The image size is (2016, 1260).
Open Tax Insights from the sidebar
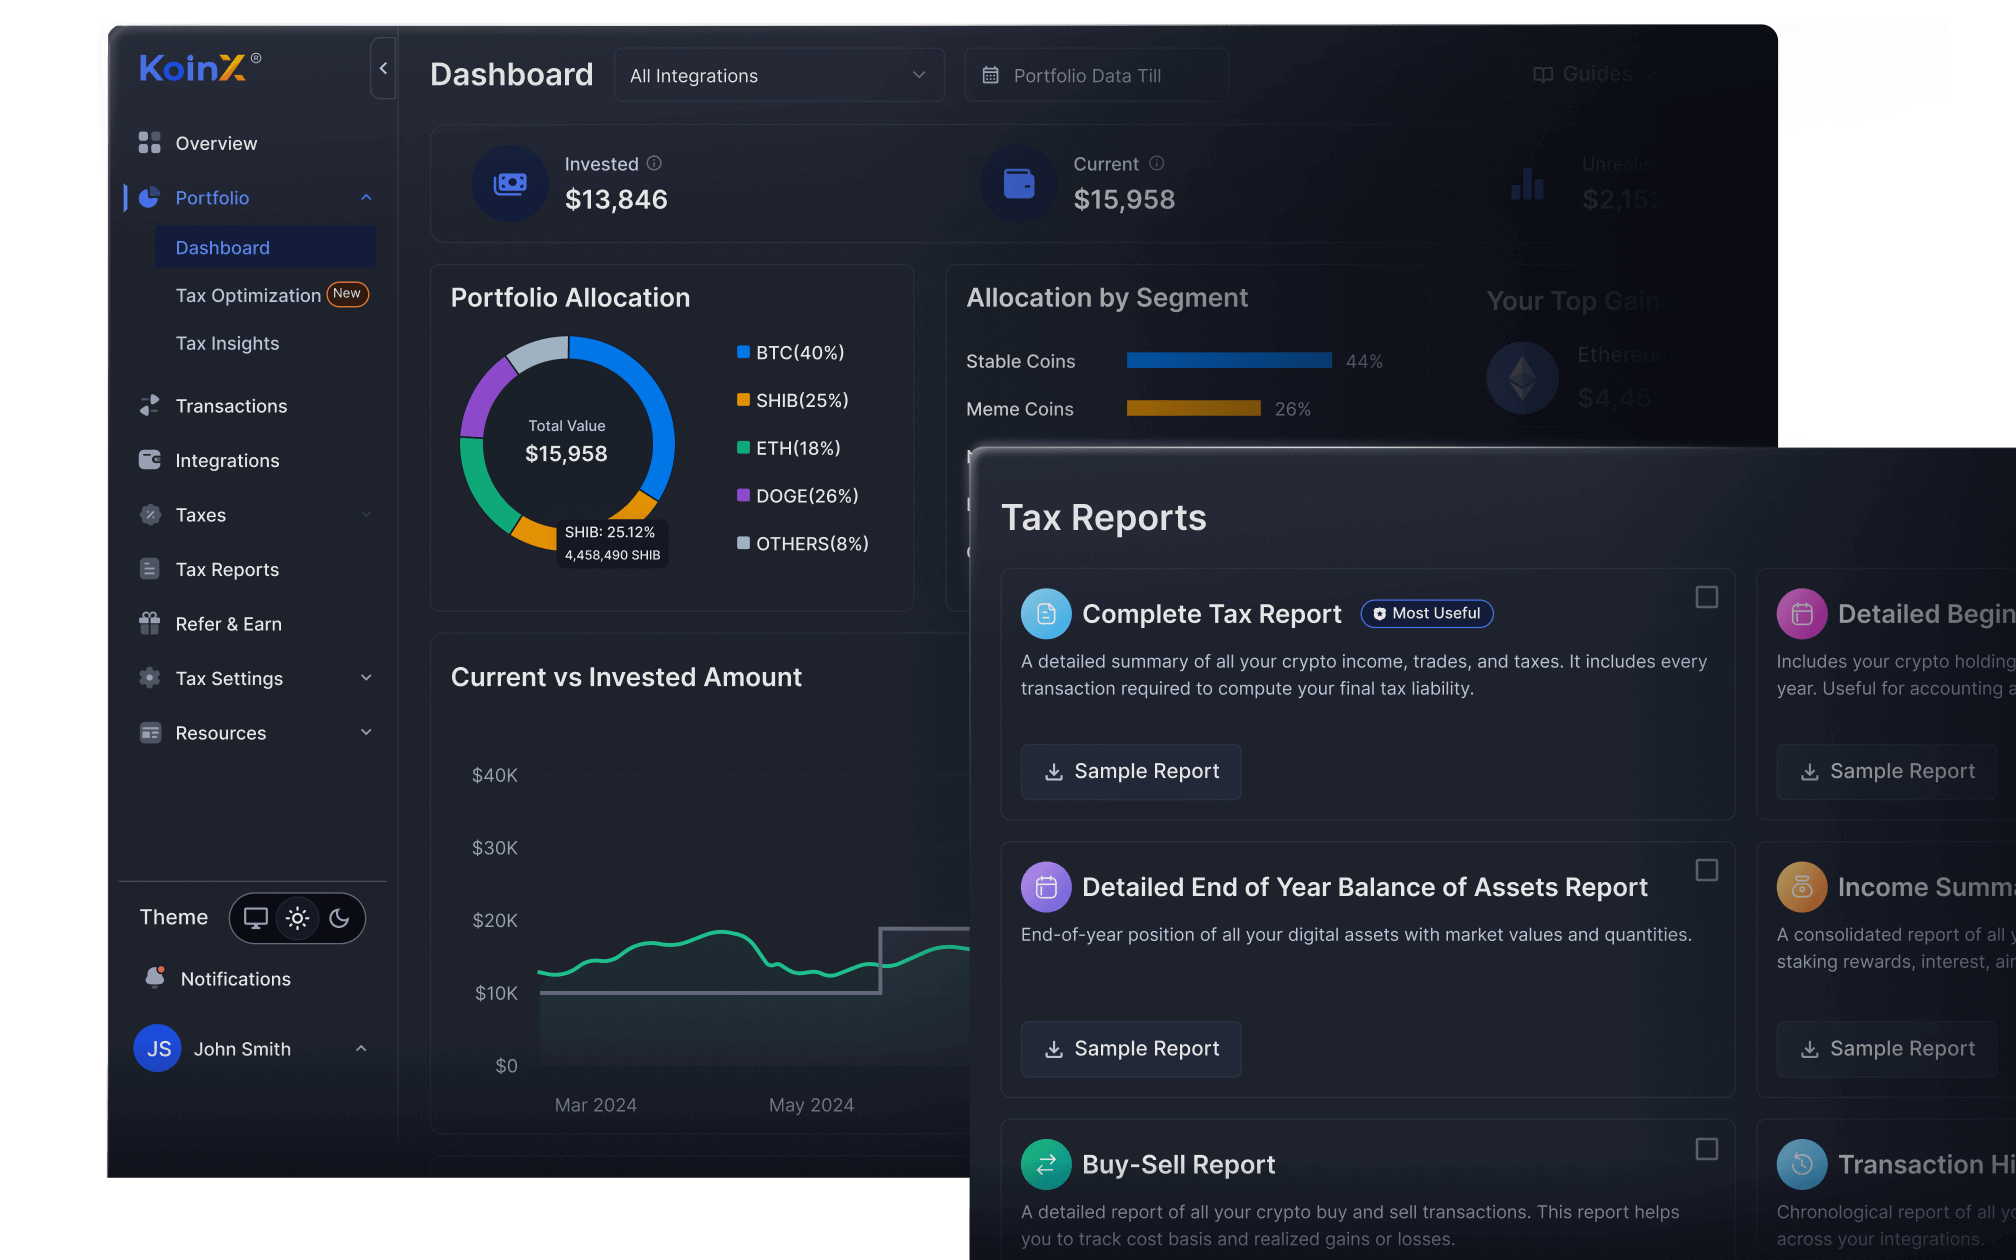227,343
